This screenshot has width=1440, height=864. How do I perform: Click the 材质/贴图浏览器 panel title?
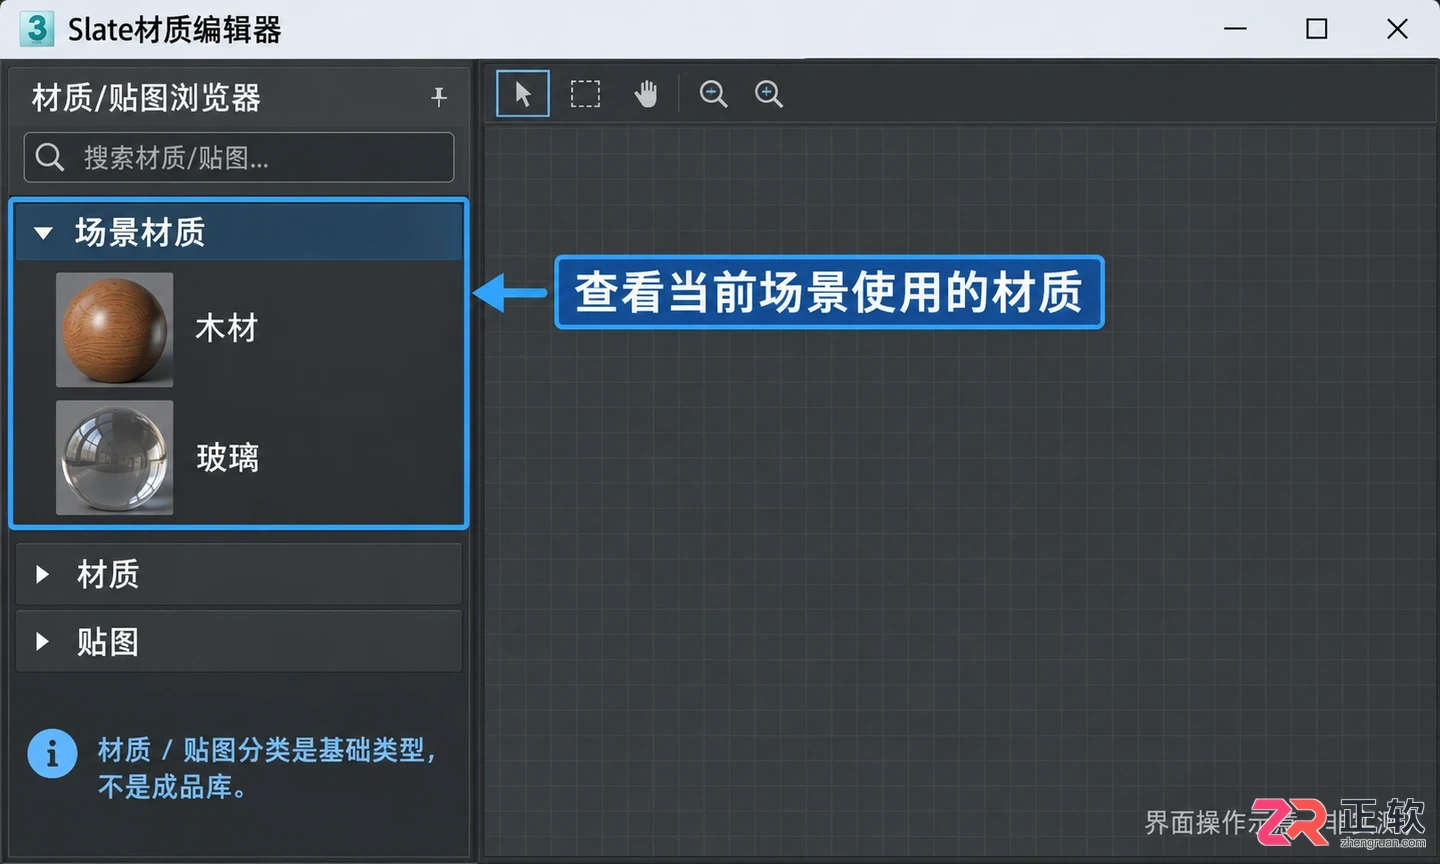[146, 98]
